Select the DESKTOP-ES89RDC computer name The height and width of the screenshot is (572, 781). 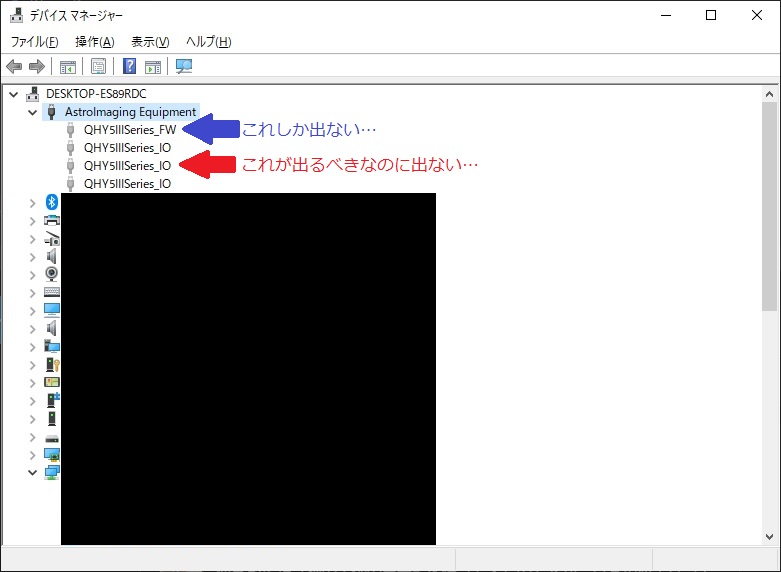96,94
